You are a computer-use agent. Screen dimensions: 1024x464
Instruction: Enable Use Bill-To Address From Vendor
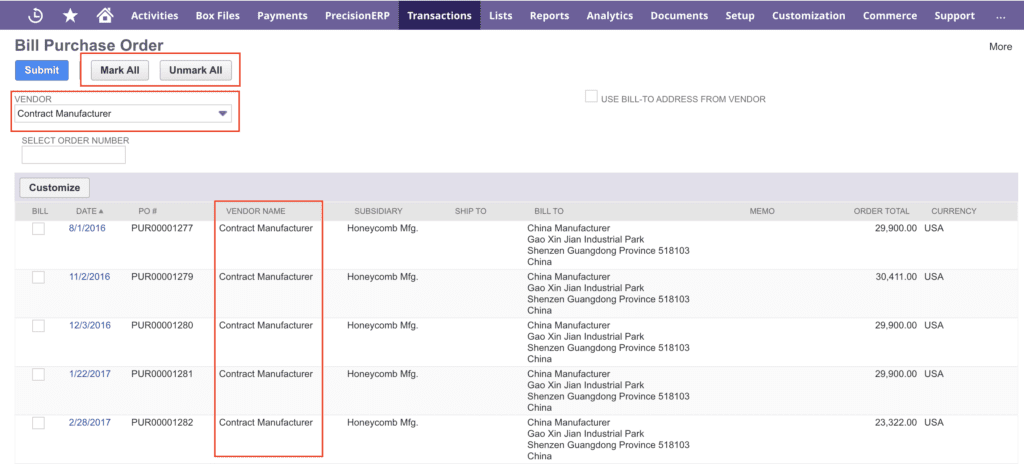(591, 98)
